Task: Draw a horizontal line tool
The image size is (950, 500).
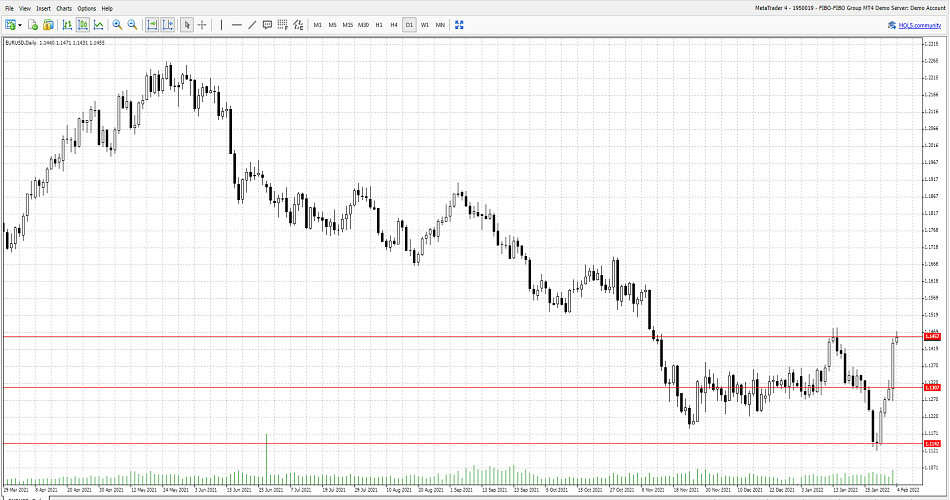Action: point(237,24)
